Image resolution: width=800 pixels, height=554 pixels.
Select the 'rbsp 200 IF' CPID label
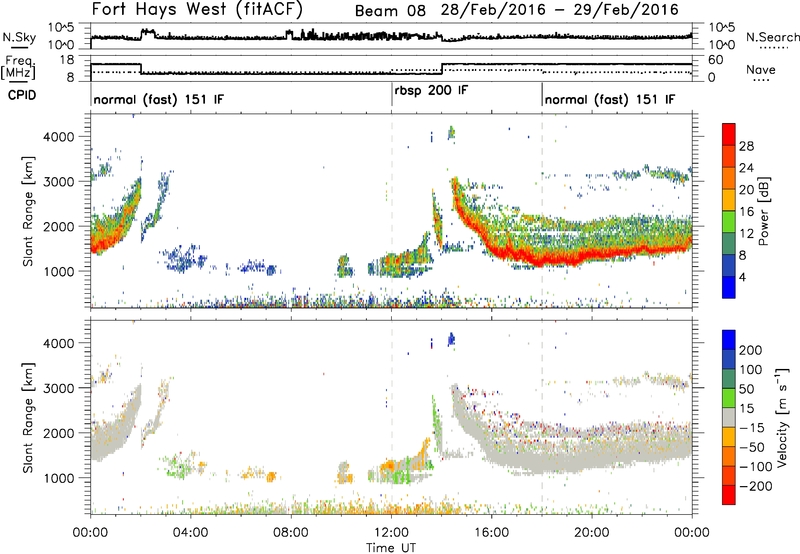click(431, 91)
